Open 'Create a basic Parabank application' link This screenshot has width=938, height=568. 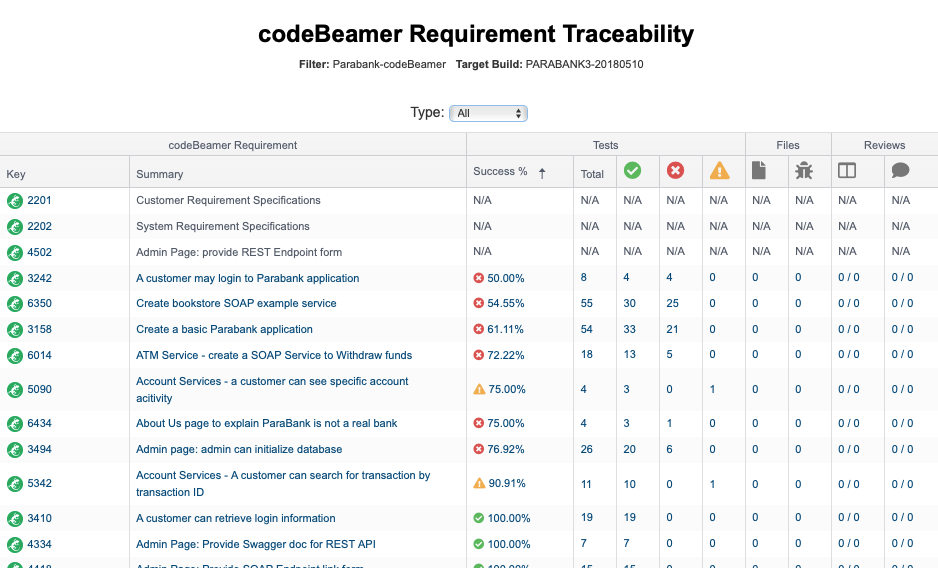click(x=224, y=329)
